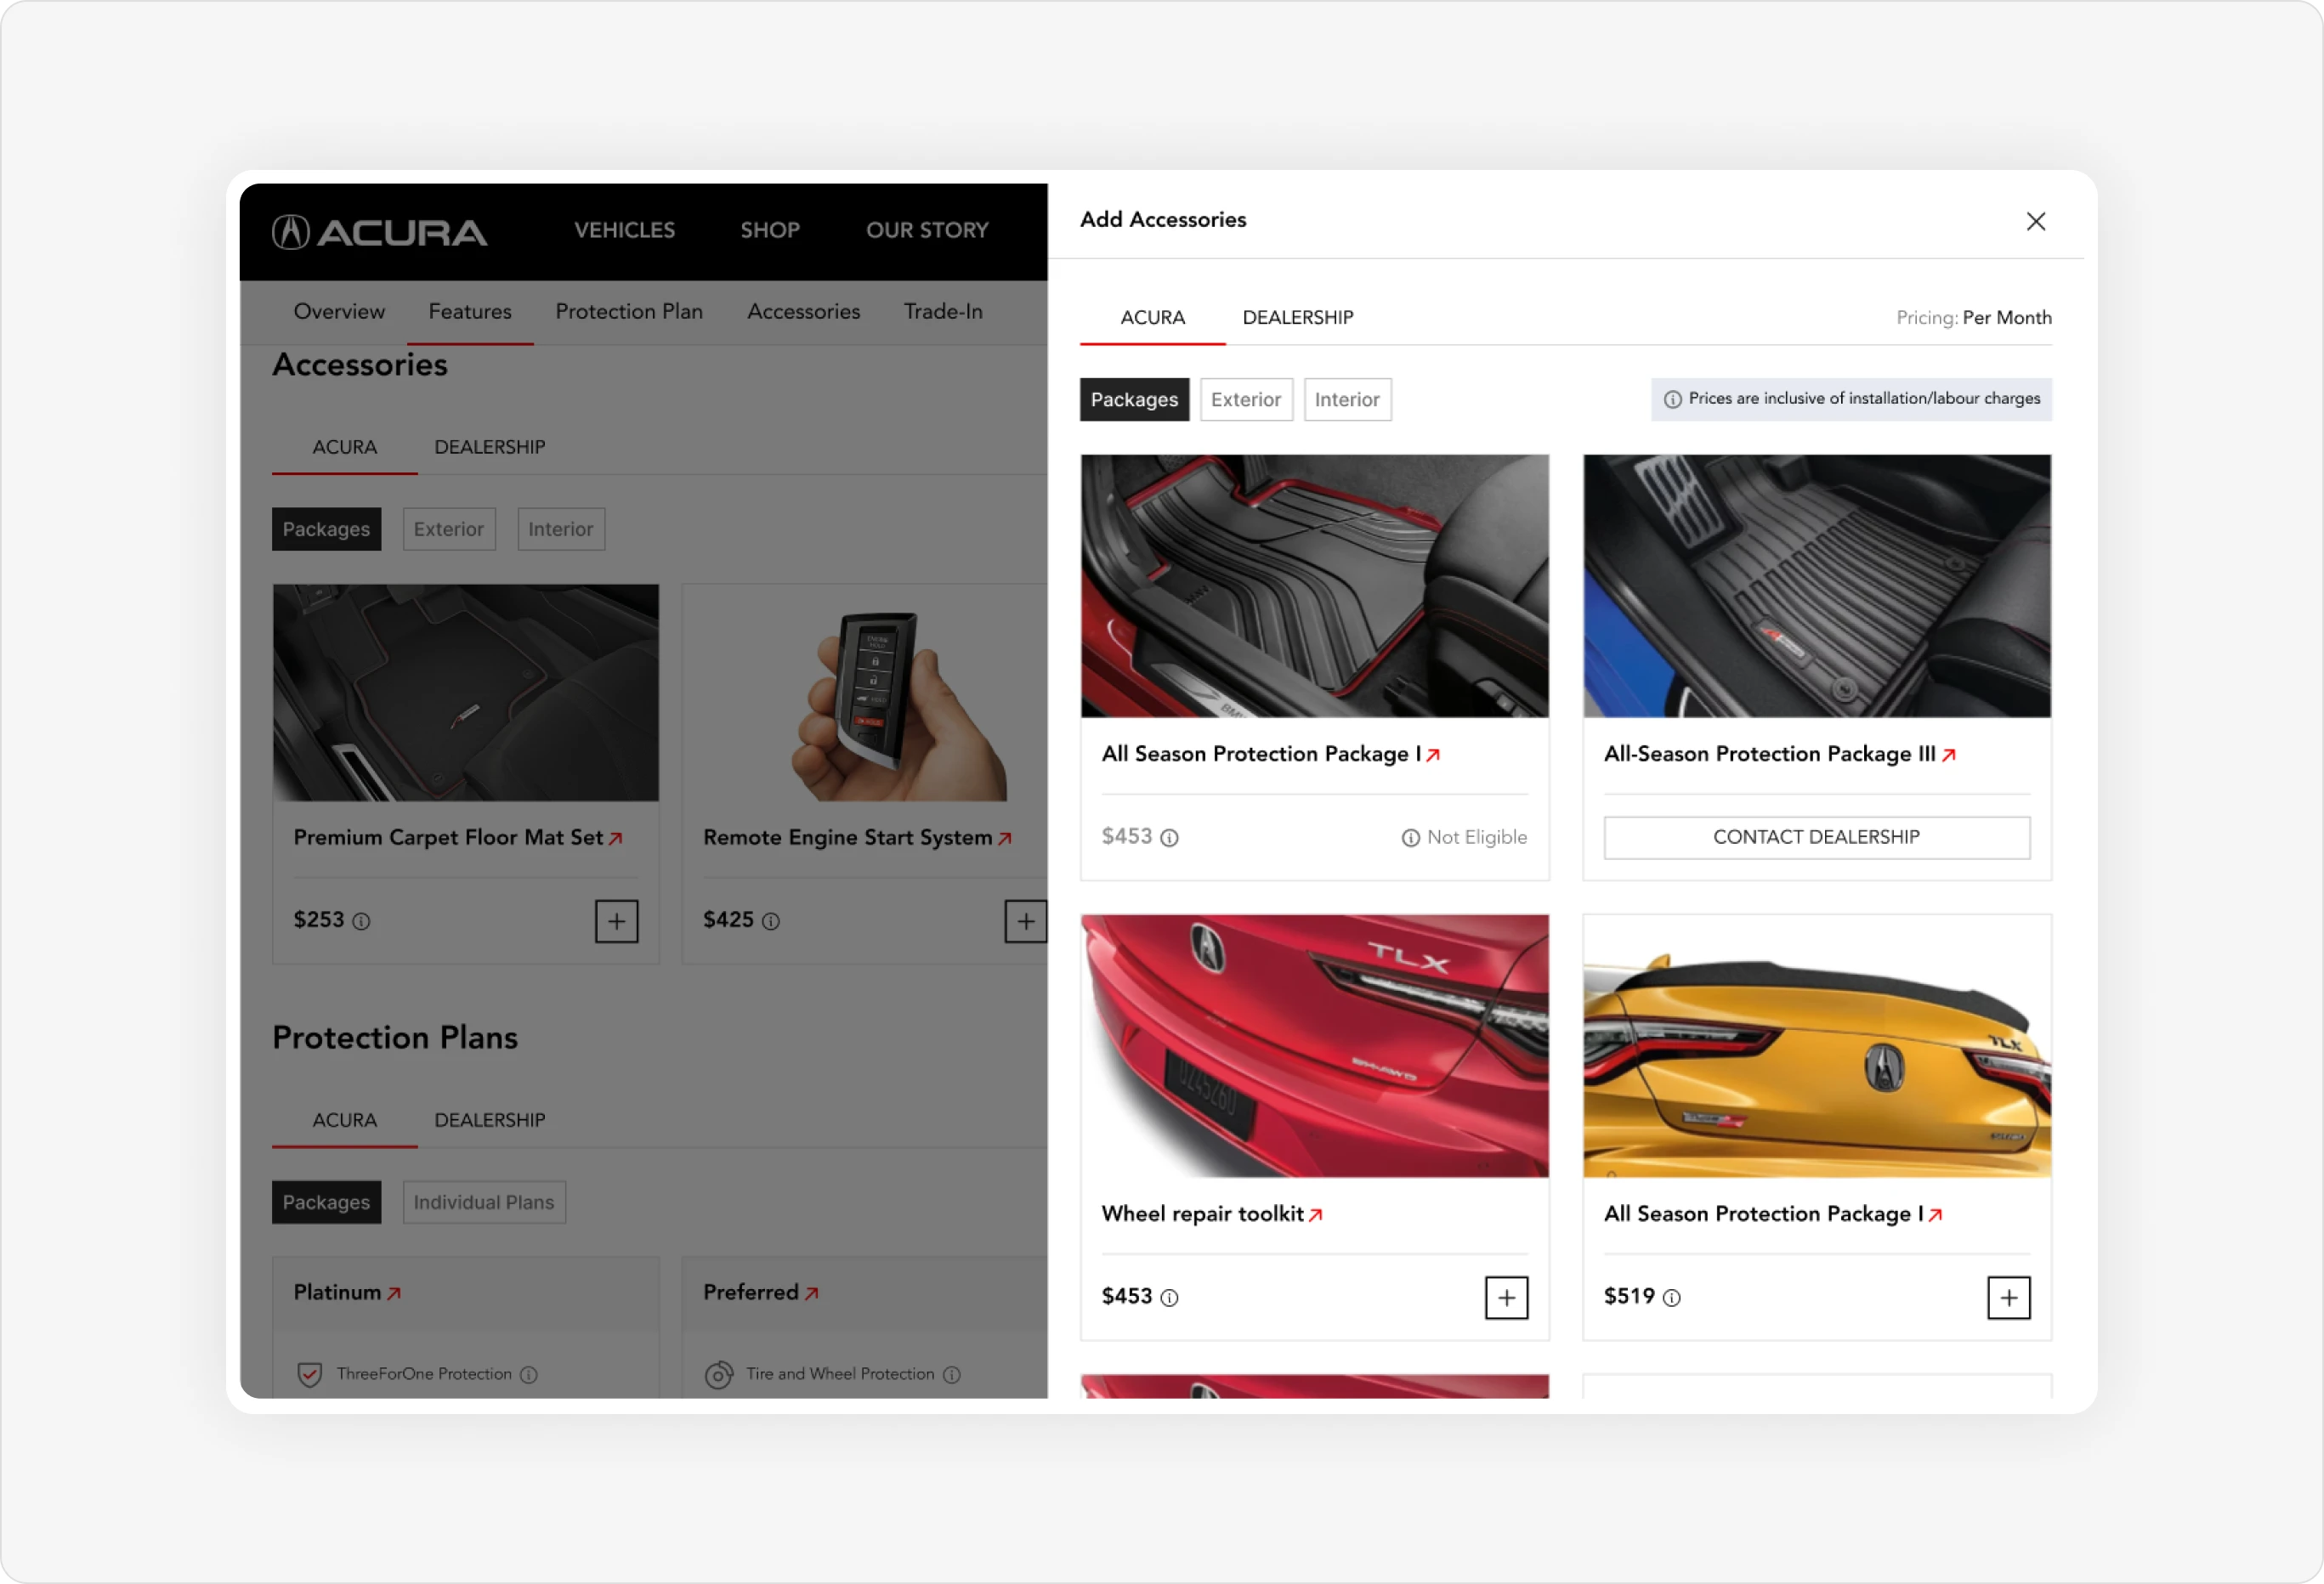This screenshot has width=2324, height=1584.
Task: Open VEHICLES menu in header
Action: [624, 230]
